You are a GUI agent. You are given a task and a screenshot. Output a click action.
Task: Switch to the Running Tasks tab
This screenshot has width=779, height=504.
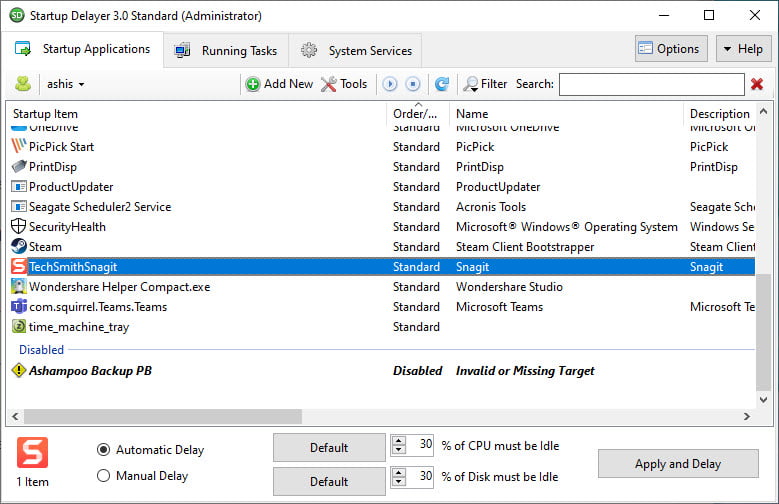point(226,50)
